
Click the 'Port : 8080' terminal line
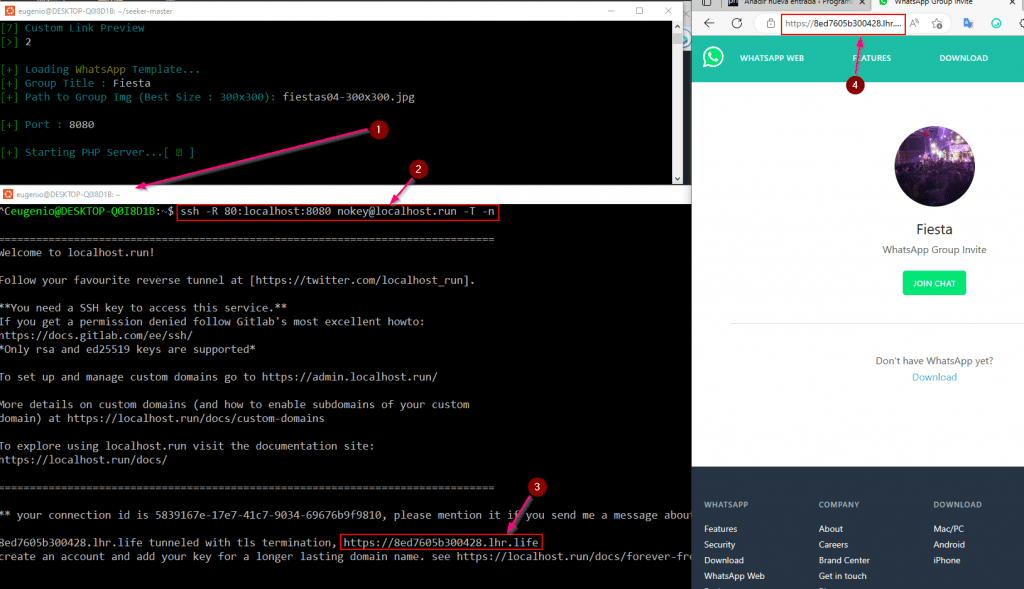47,125
